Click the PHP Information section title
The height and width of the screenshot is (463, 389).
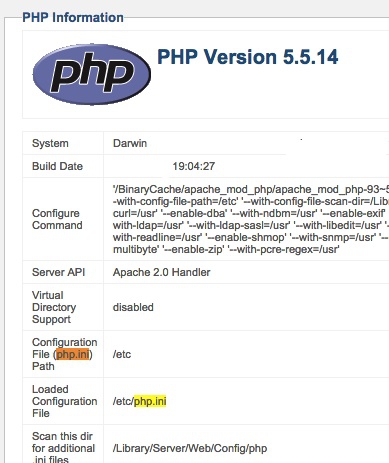(73, 17)
